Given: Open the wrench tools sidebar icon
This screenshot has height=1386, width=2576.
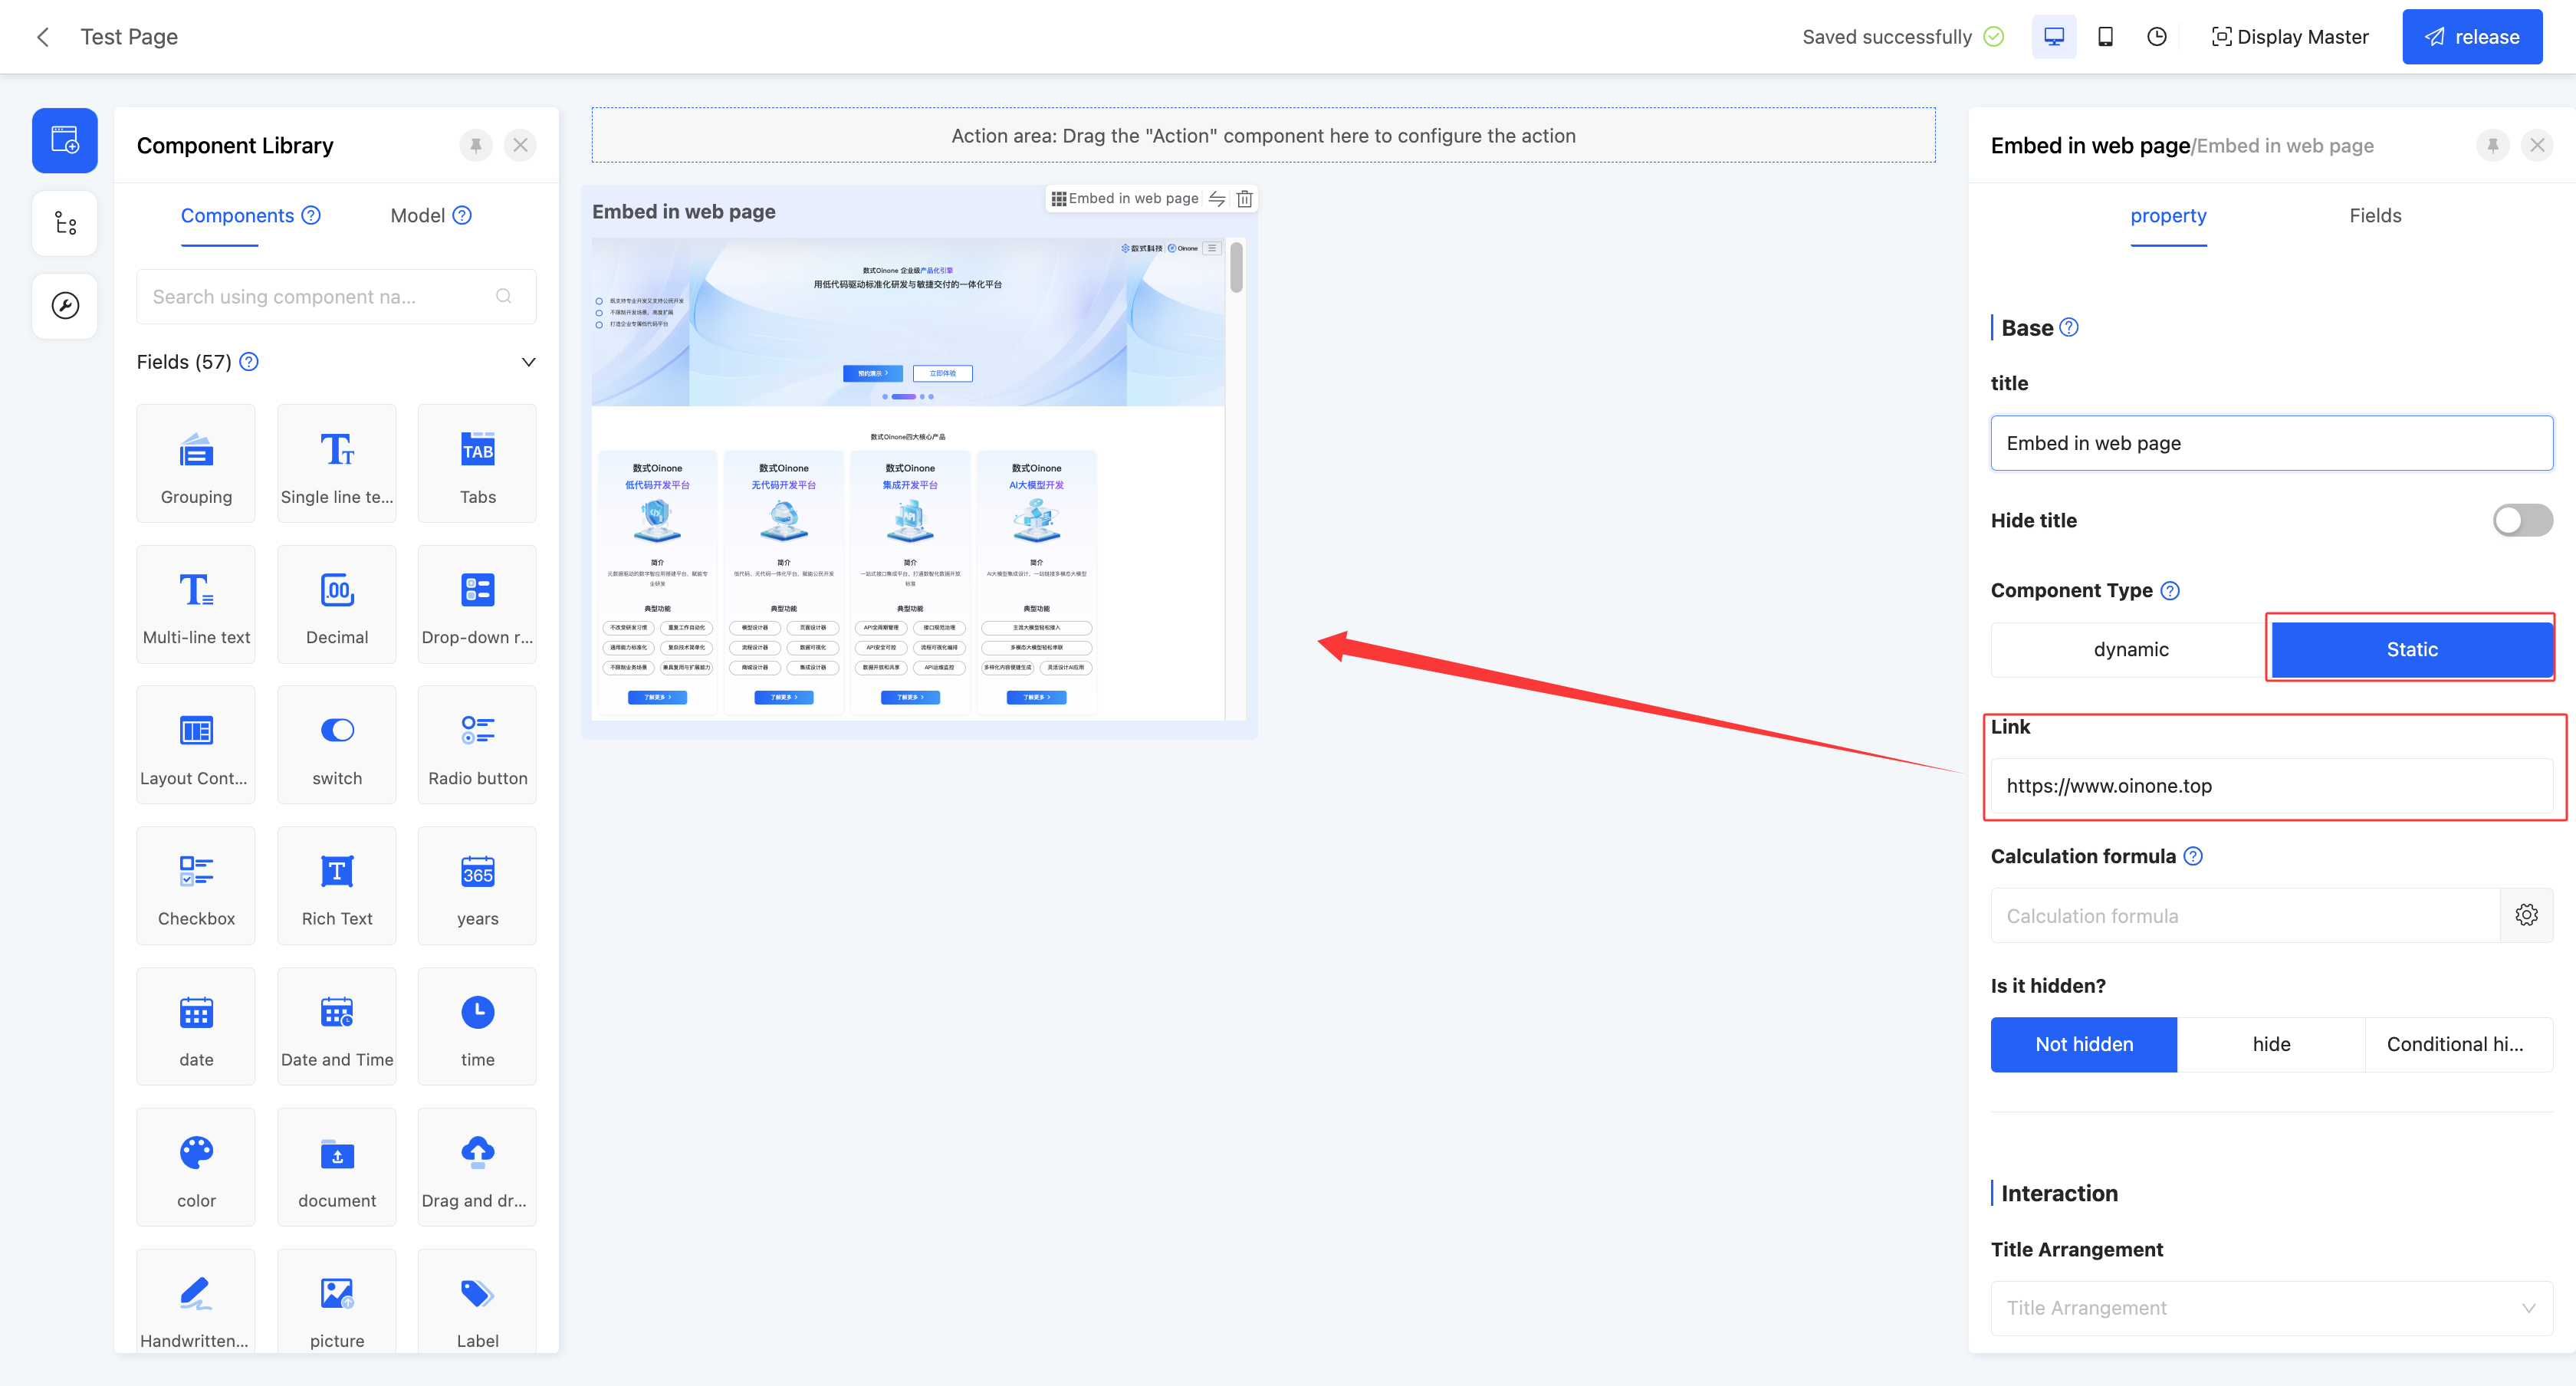Looking at the screenshot, I should coord(65,306).
